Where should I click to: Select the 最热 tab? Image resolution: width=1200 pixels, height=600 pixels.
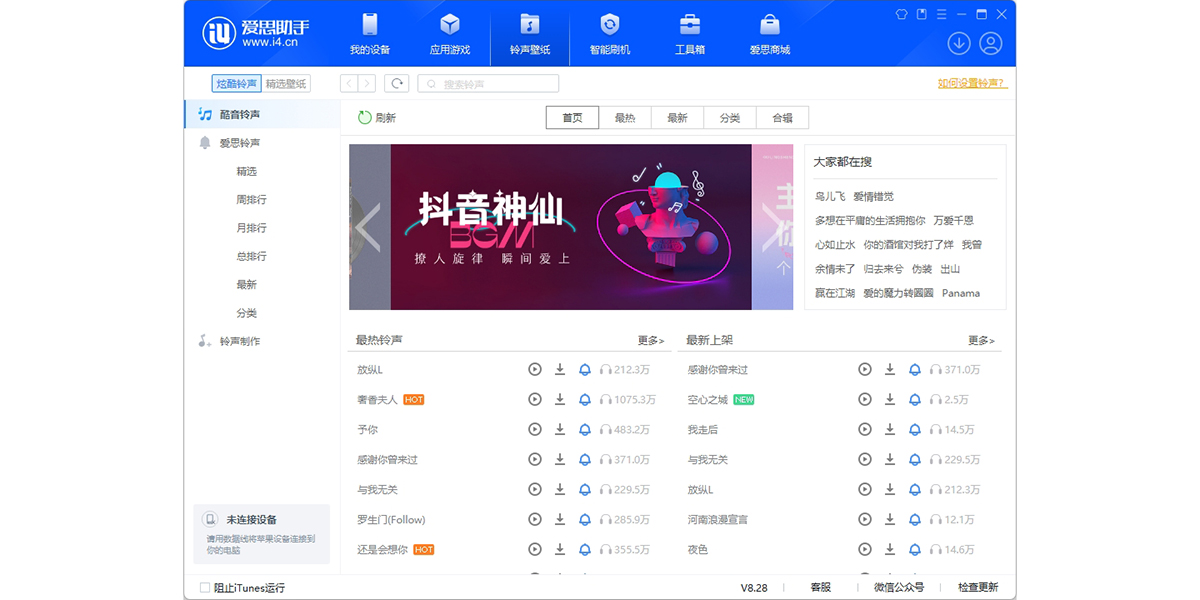pyautogui.click(x=625, y=118)
